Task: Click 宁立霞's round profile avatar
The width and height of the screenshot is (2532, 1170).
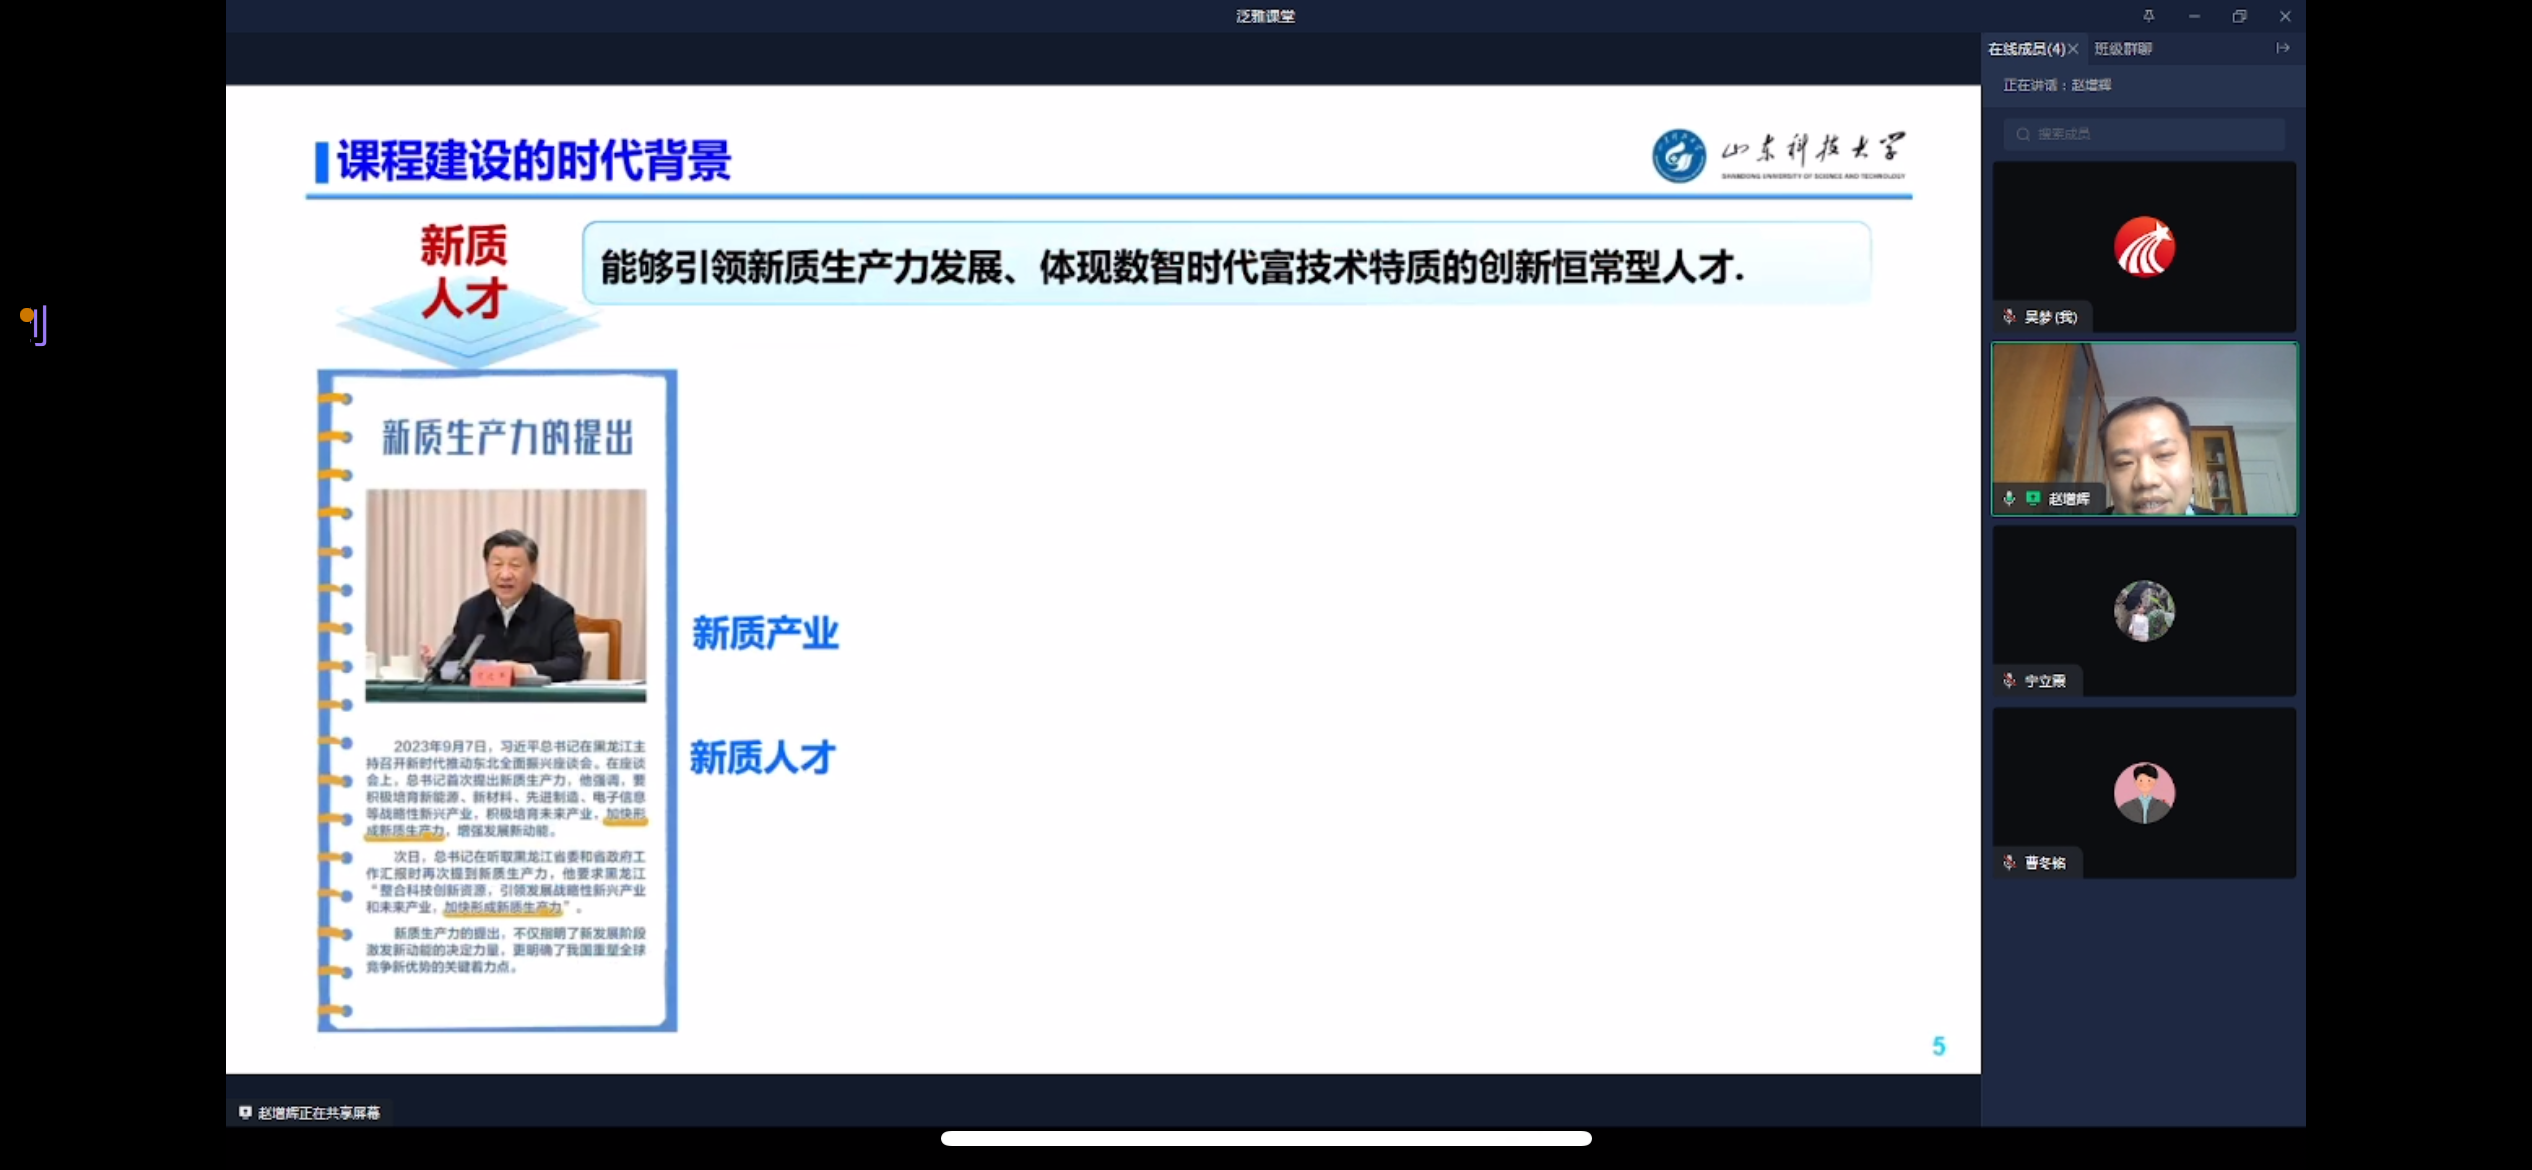Action: (x=2144, y=610)
